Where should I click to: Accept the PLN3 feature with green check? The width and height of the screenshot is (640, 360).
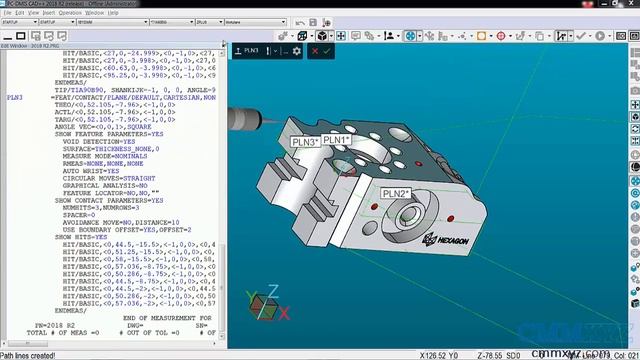pyautogui.click(x=327, y=51)
